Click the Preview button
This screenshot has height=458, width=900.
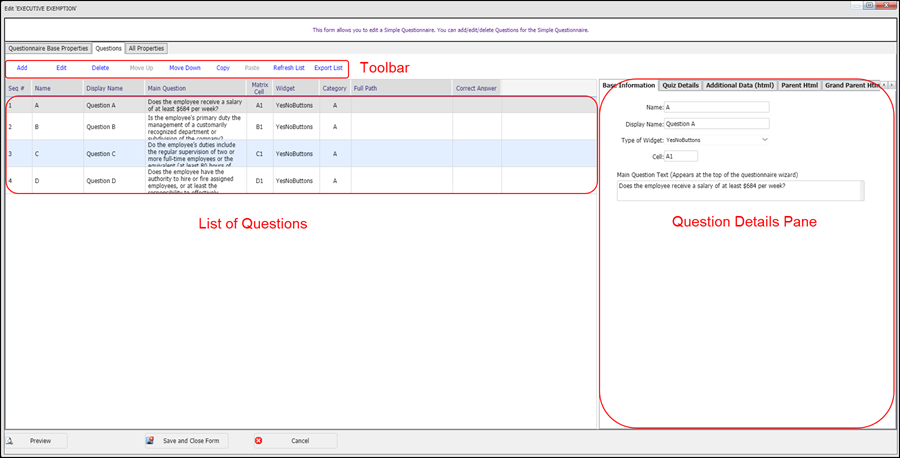36,441
